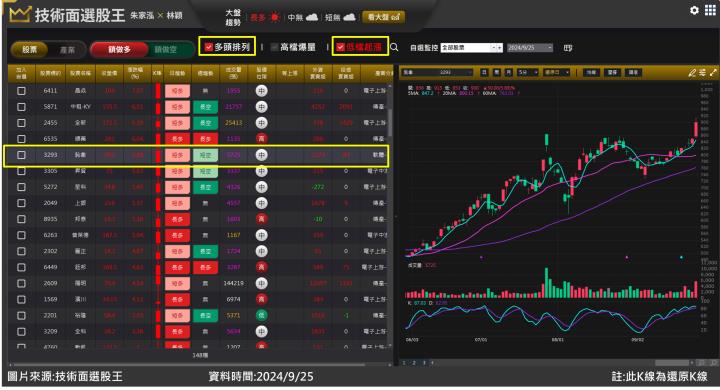Click the table horizontal scrollbar
This screenshot has height=390, width=720.
click(188, 365)
